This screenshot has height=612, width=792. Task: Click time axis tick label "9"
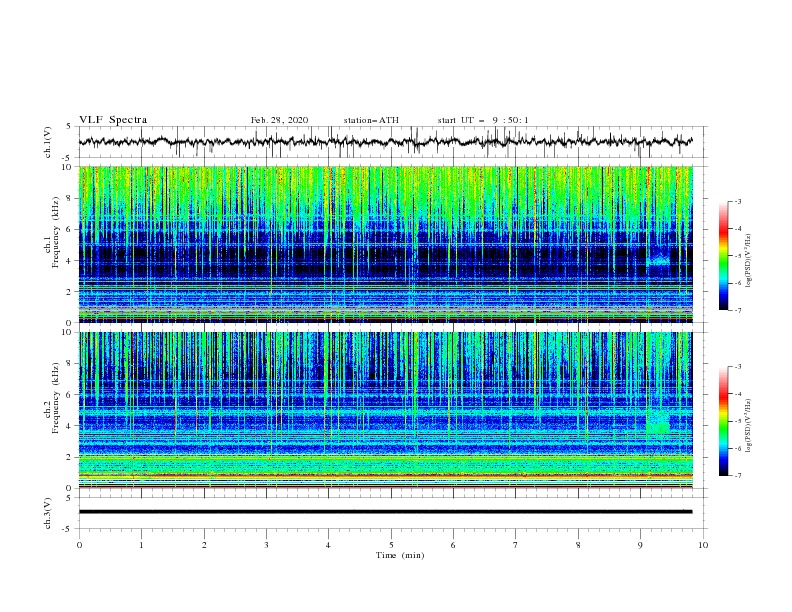pyautogui.click(x=640, y=545)
